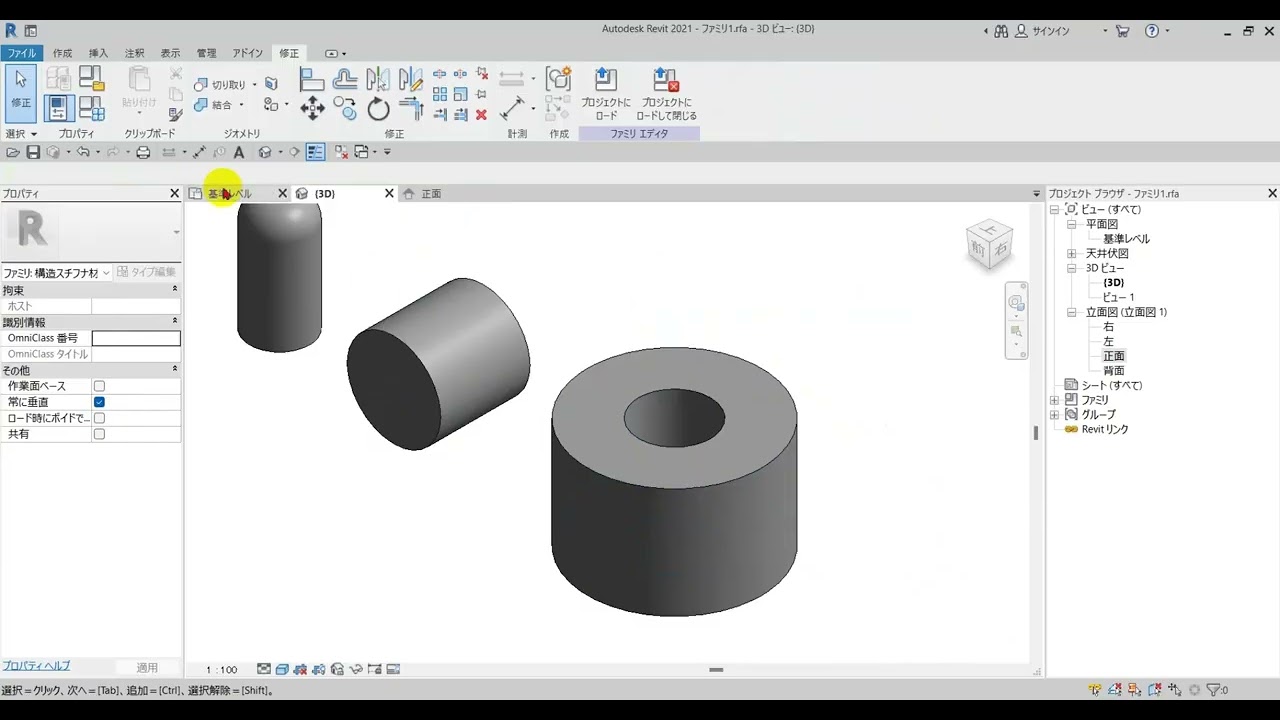The image size is (1280, 720).
Task: Open the ファイル tab
Action: 21,53
